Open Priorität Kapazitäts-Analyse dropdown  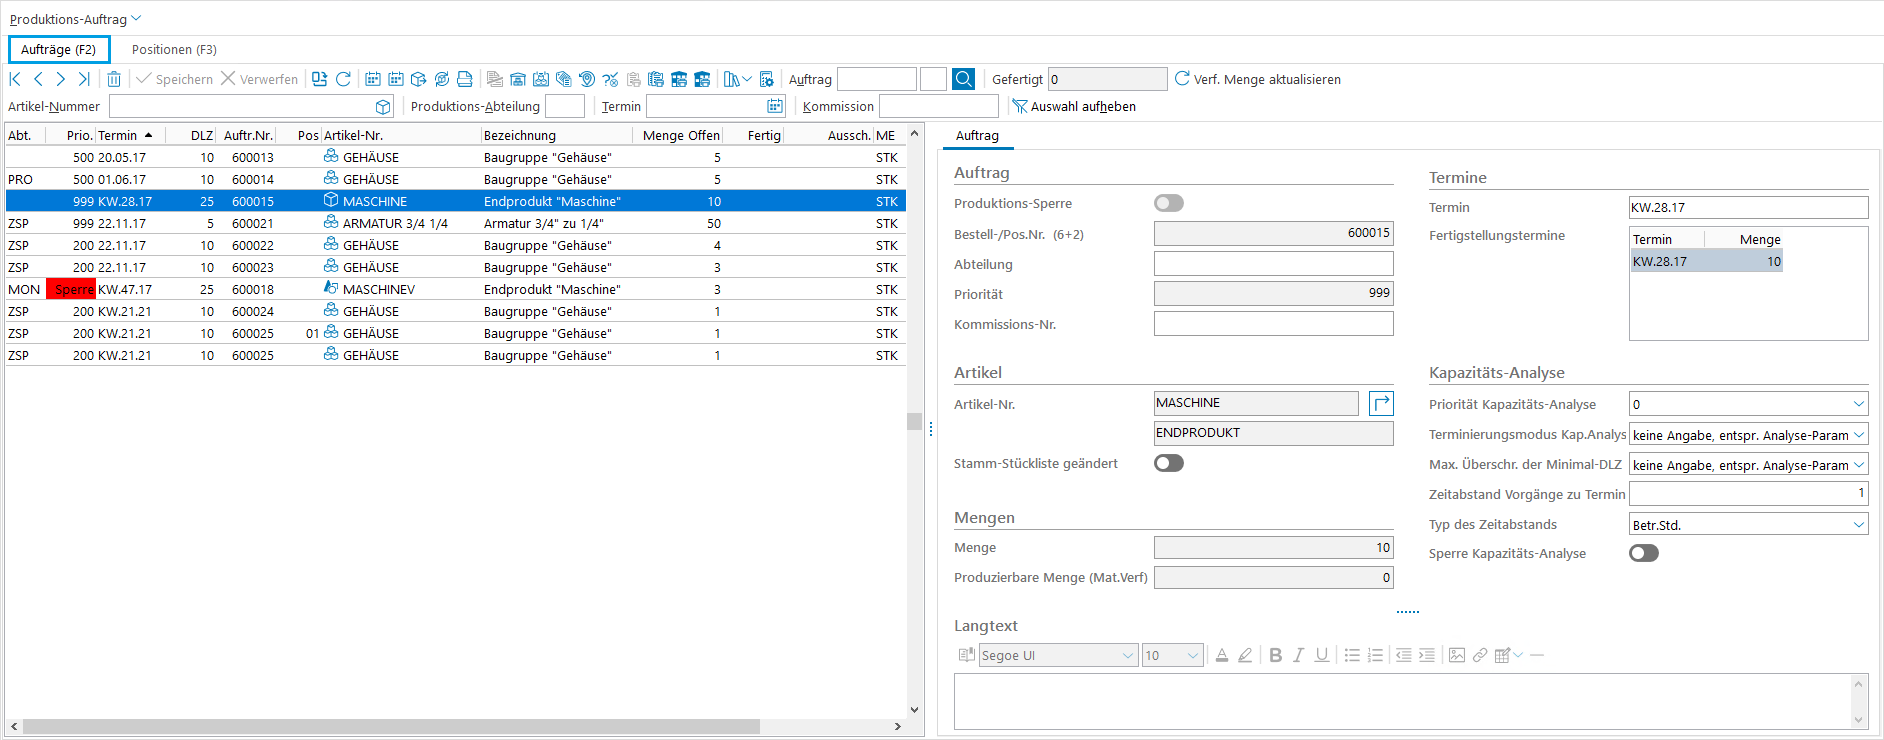1858,404
